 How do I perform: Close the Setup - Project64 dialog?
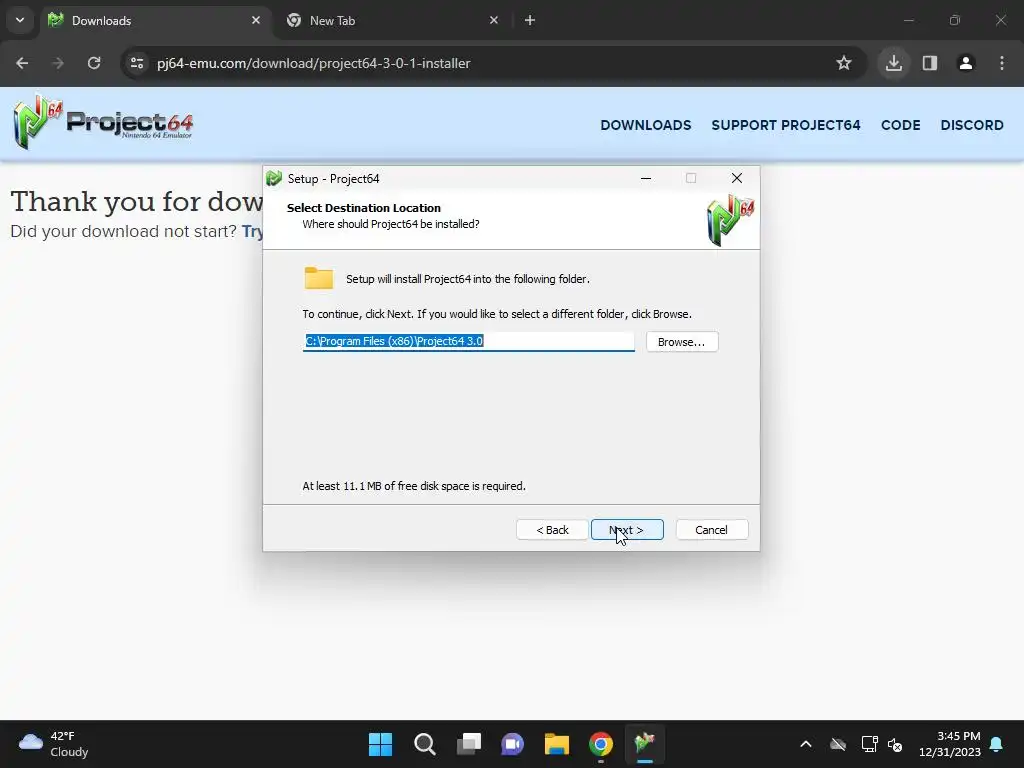737,178
